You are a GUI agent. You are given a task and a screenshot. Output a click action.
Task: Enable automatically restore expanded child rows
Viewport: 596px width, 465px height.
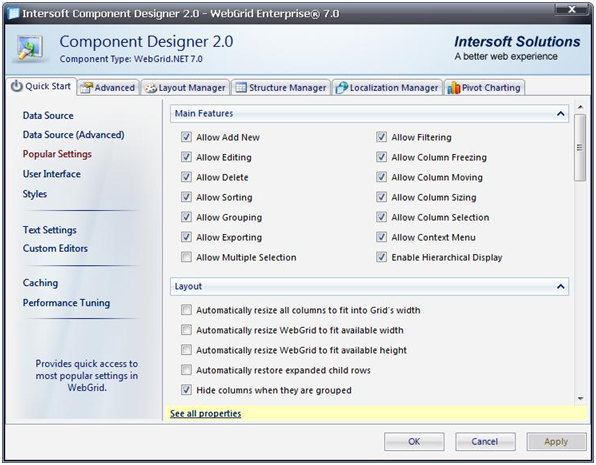(x=186, y=370)
